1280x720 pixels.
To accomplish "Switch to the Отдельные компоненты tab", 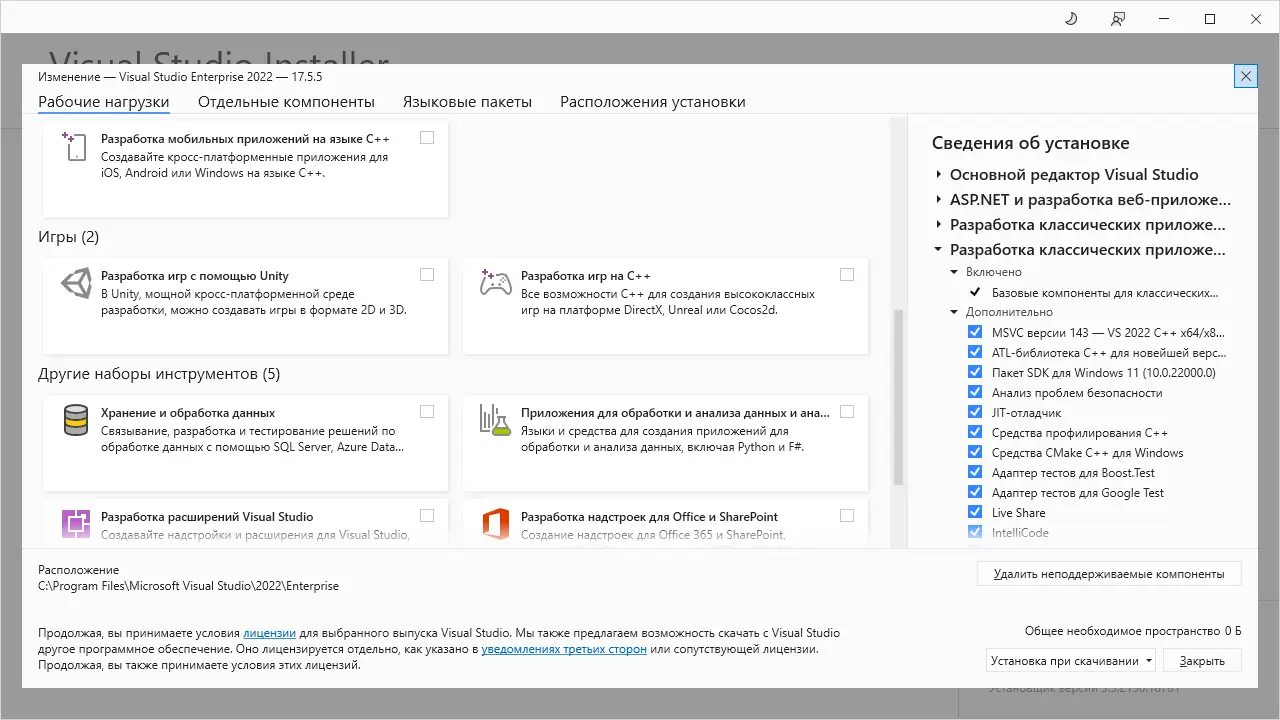I will (286, 102).
